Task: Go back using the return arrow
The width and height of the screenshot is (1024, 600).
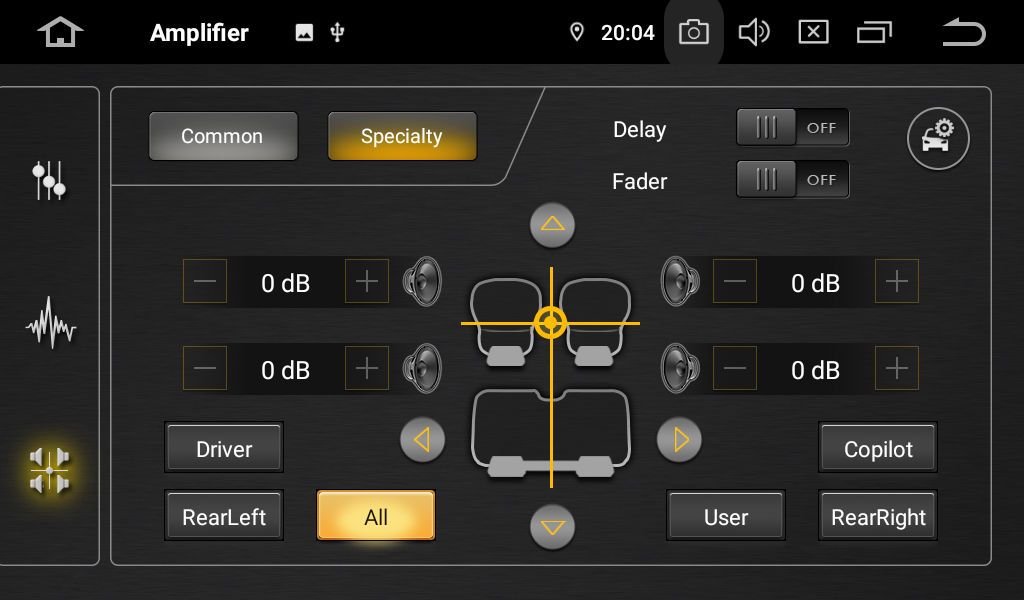Action: point(963,33)
